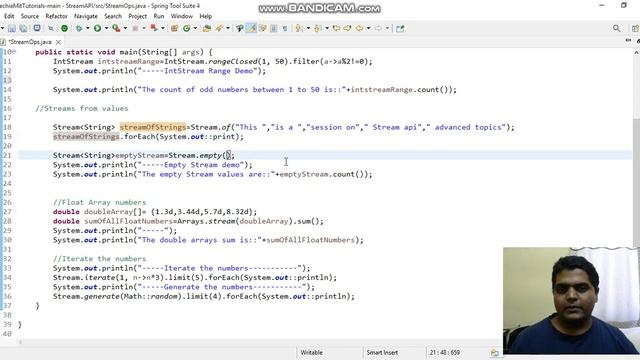Viewport: 640px width, 360px height.
Task: Click the Save icon in toolbar
Action: [12, 28]
